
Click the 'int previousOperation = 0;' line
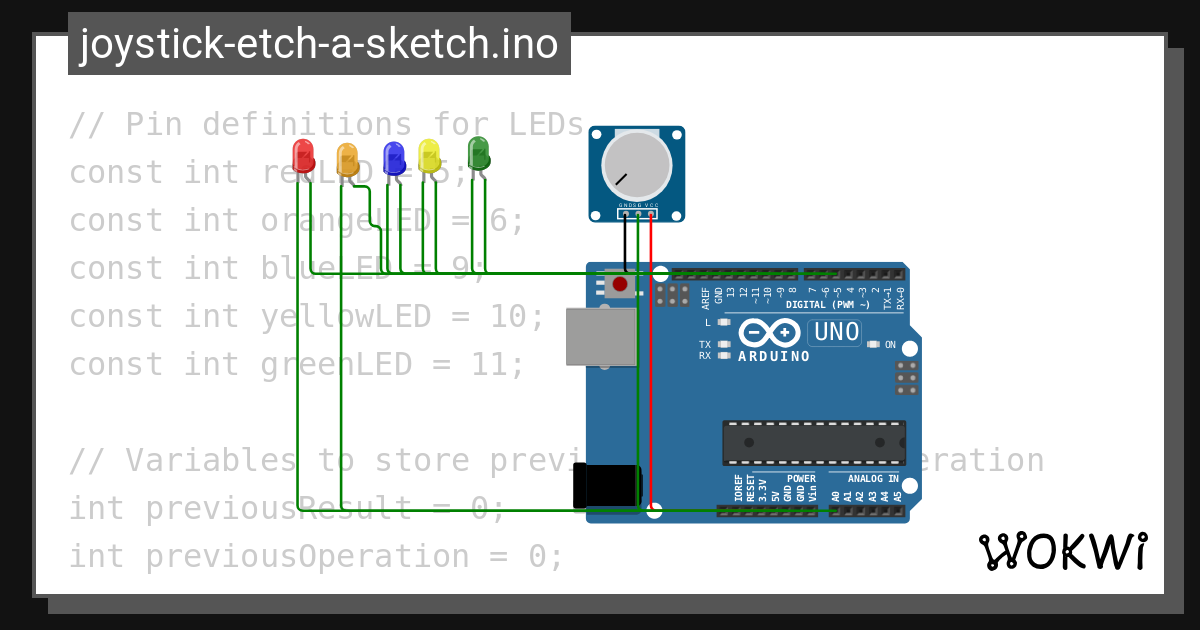pos(316,556)
